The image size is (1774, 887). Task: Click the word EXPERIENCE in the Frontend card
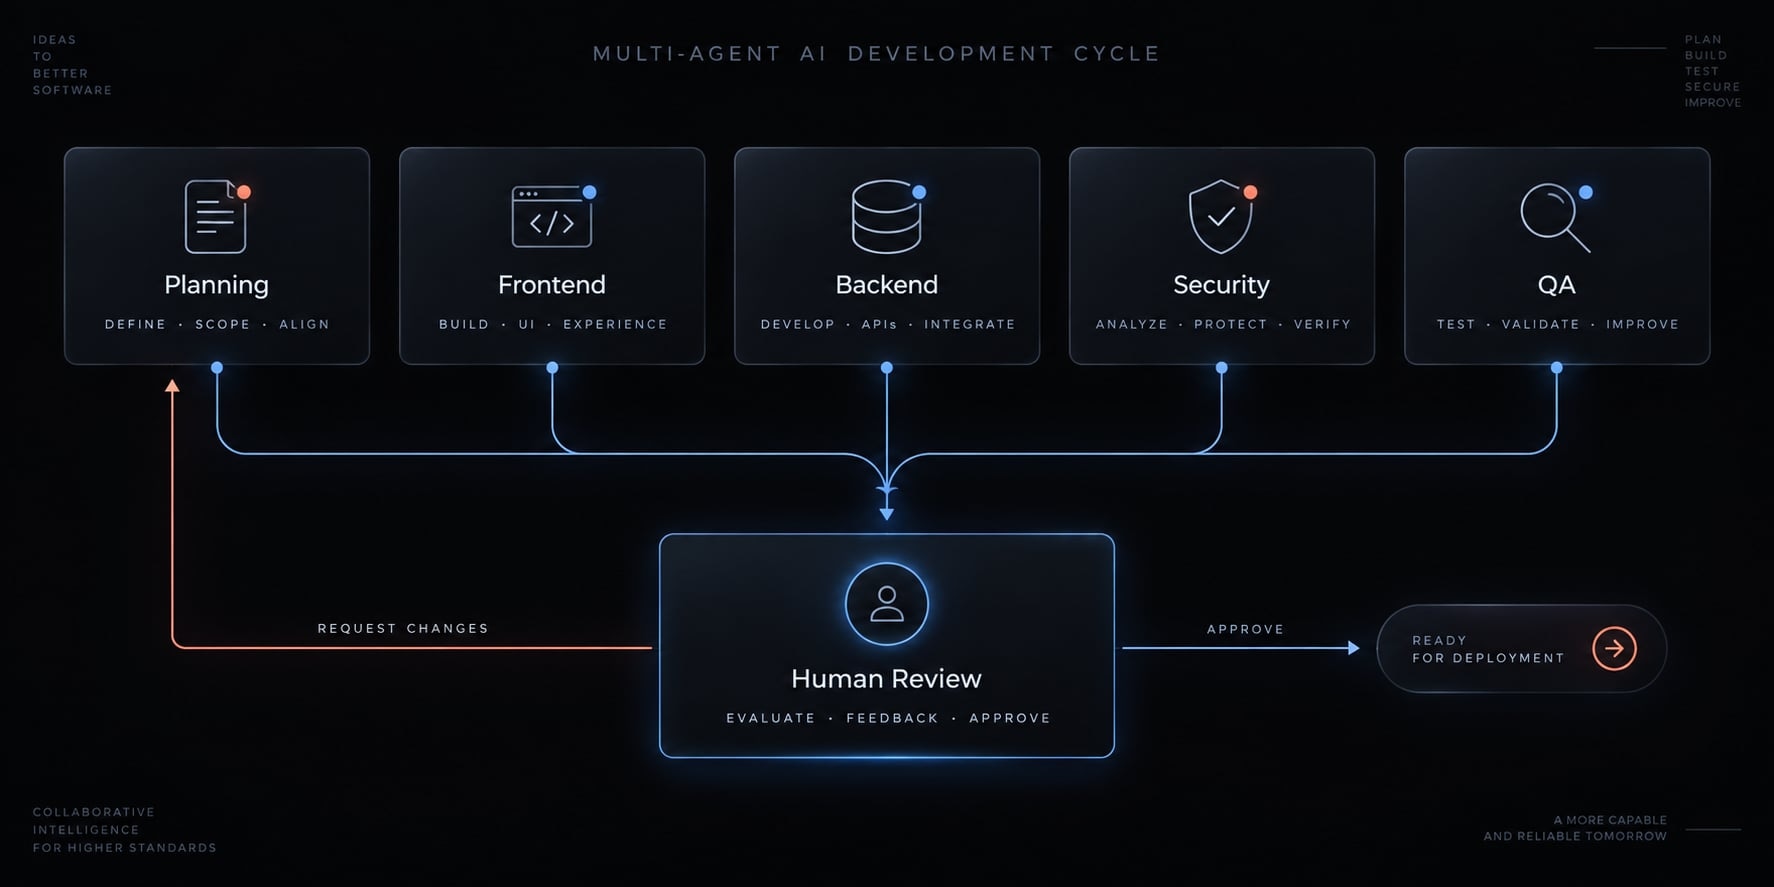pos(615,324)
